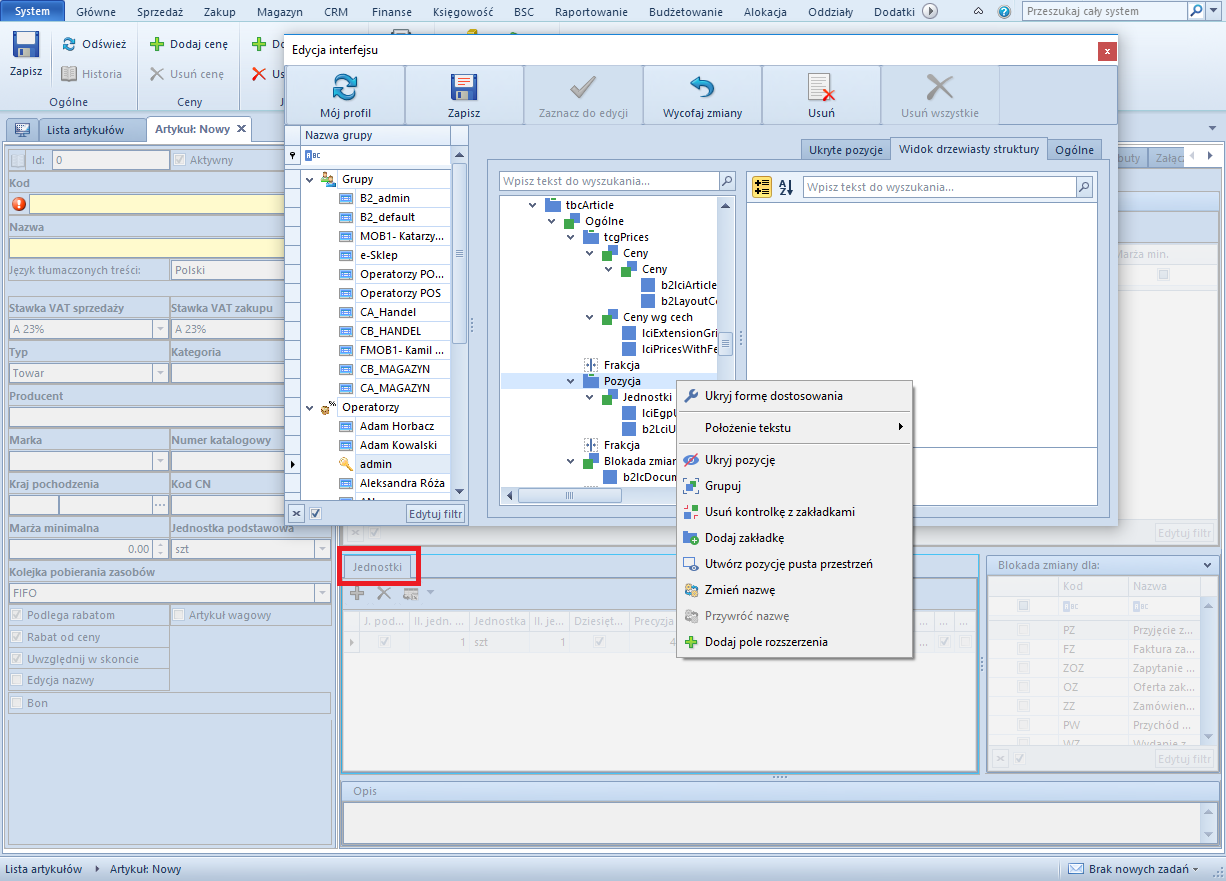1226x881 pixels.
Task: Collapse the Ceny wg cech tree node
Action: [x=591, y=317]
